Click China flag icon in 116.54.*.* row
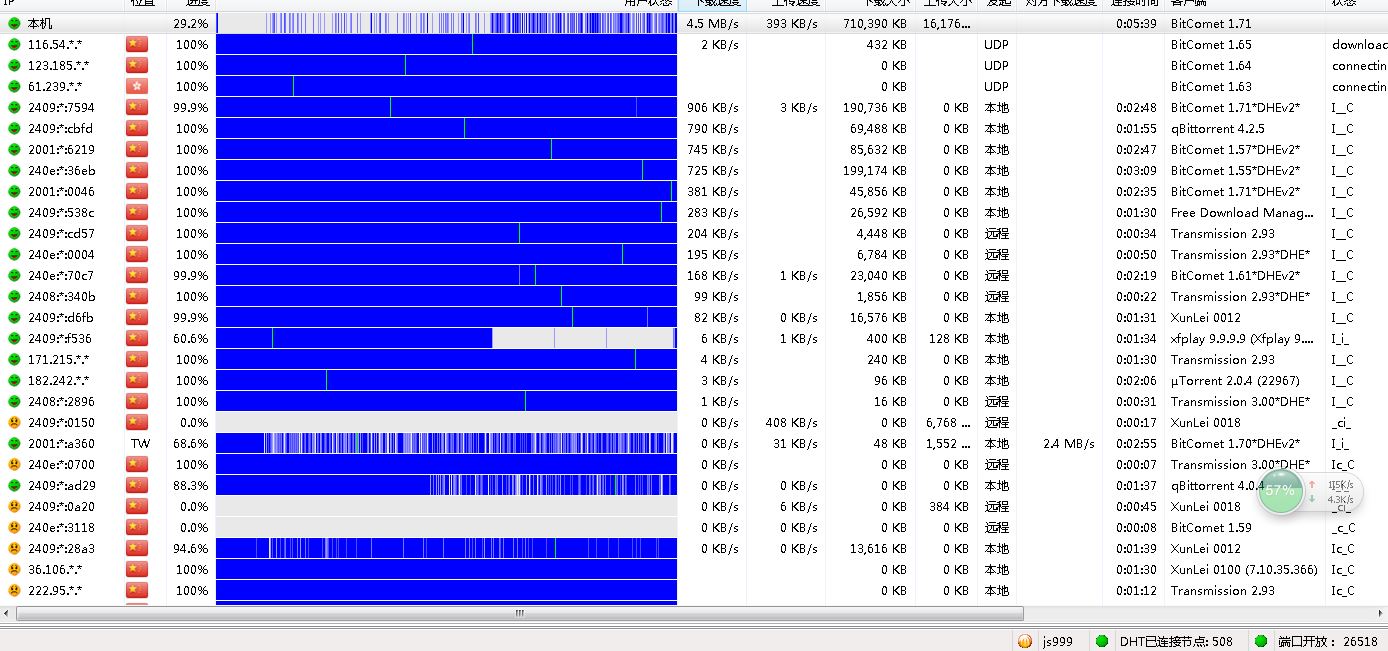 pos(137,45)
